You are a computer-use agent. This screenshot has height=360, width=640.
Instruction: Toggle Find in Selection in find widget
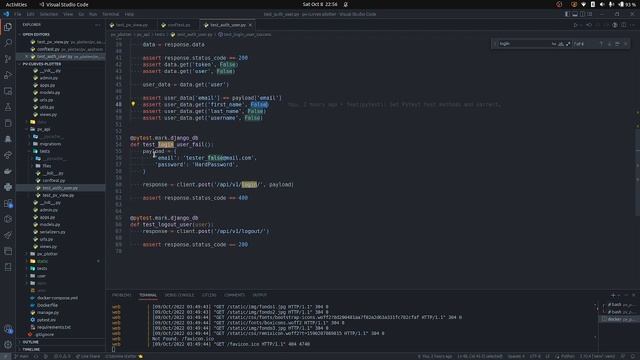click(617, 44)
